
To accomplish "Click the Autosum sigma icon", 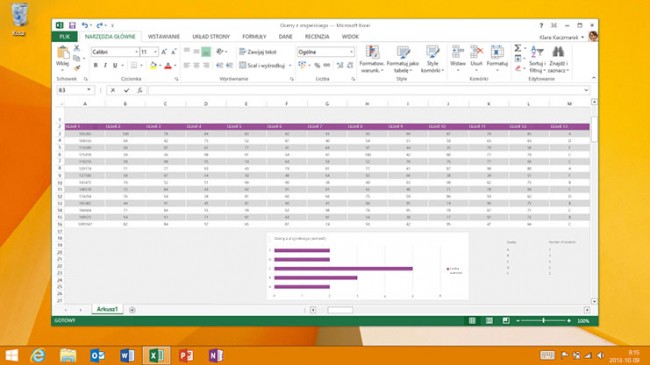I will coord(518,48).
